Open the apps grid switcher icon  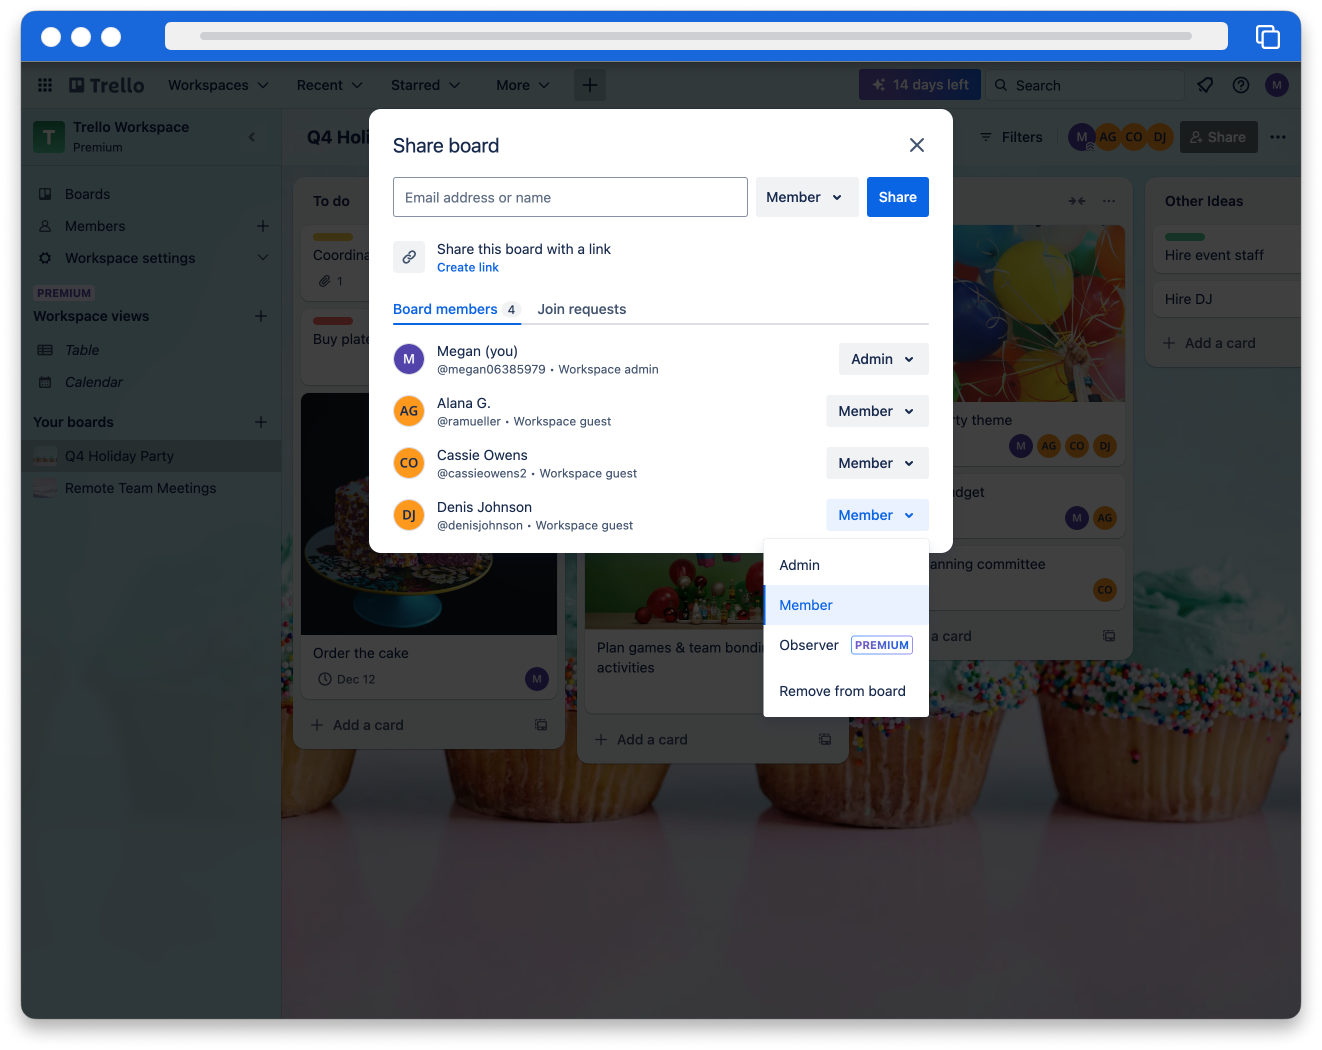tap(45, 85)
